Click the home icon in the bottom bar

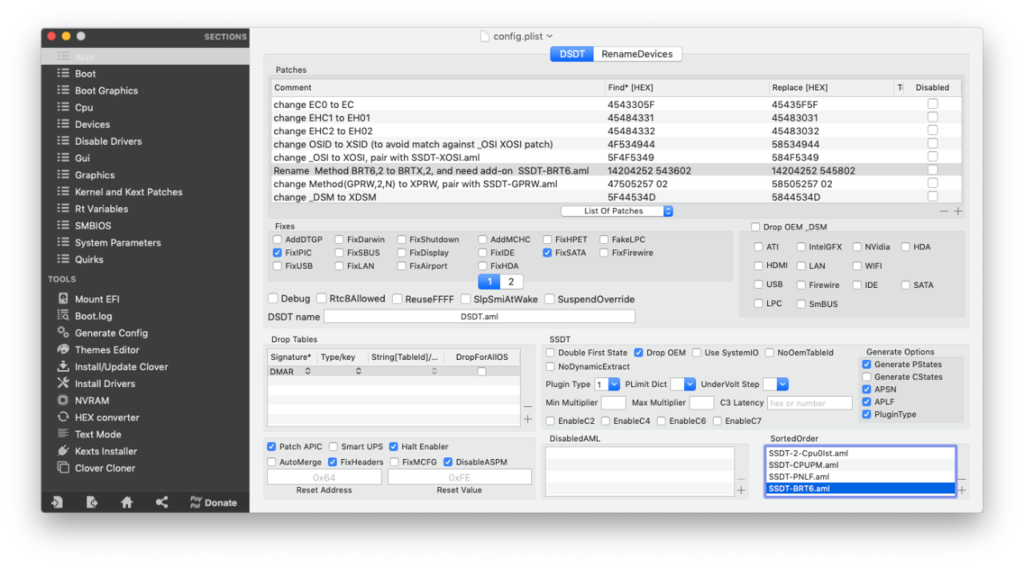pos(127,502)
